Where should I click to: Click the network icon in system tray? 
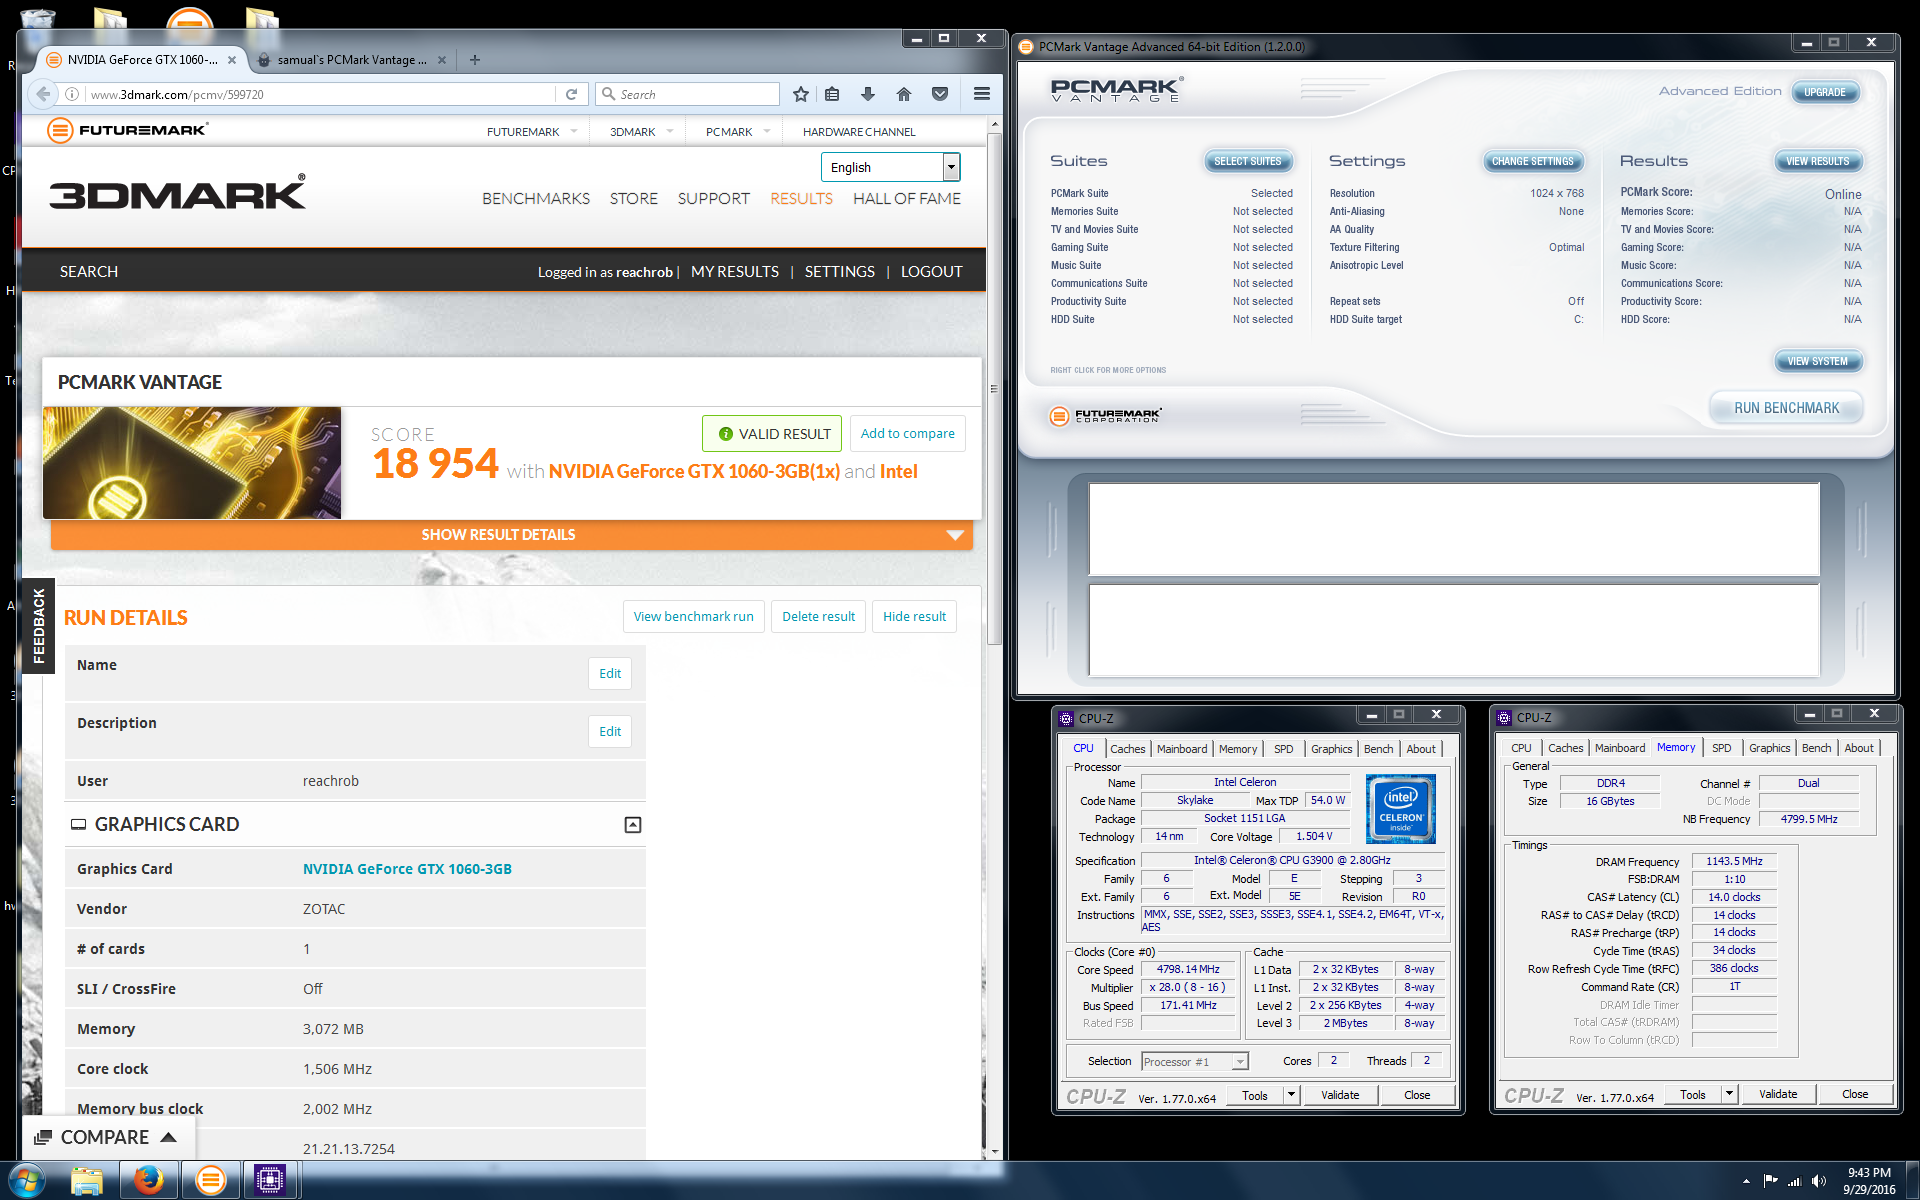tap(1795, 1181)
